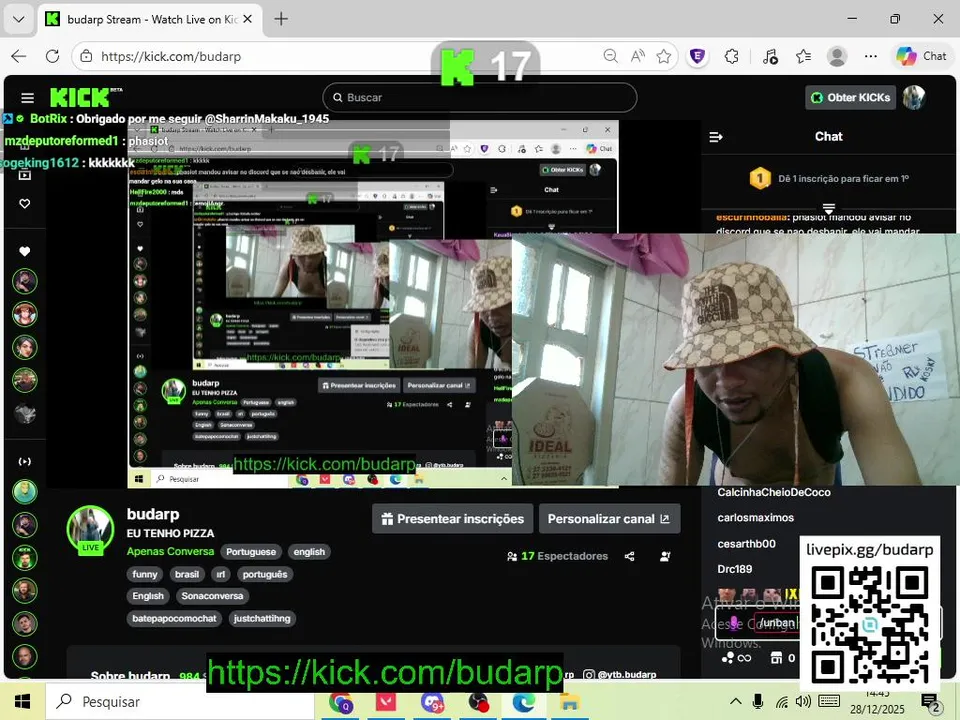Add page to favorites with star icon
Viewport: 960px width, 720px height.
(664, 56)
